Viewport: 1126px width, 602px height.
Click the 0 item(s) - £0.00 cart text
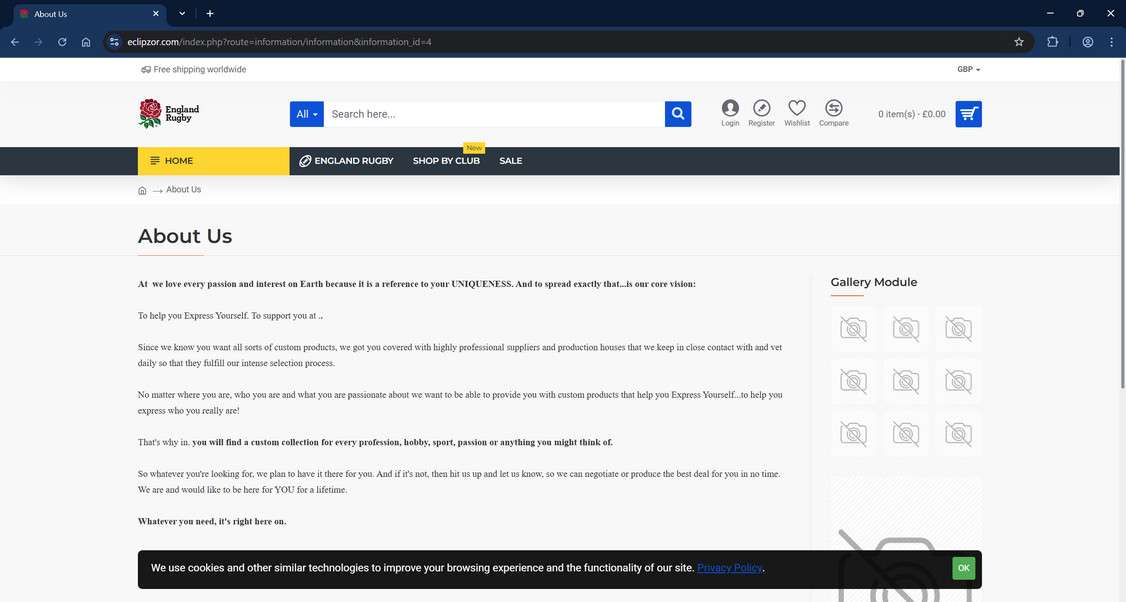coord(911,114)
